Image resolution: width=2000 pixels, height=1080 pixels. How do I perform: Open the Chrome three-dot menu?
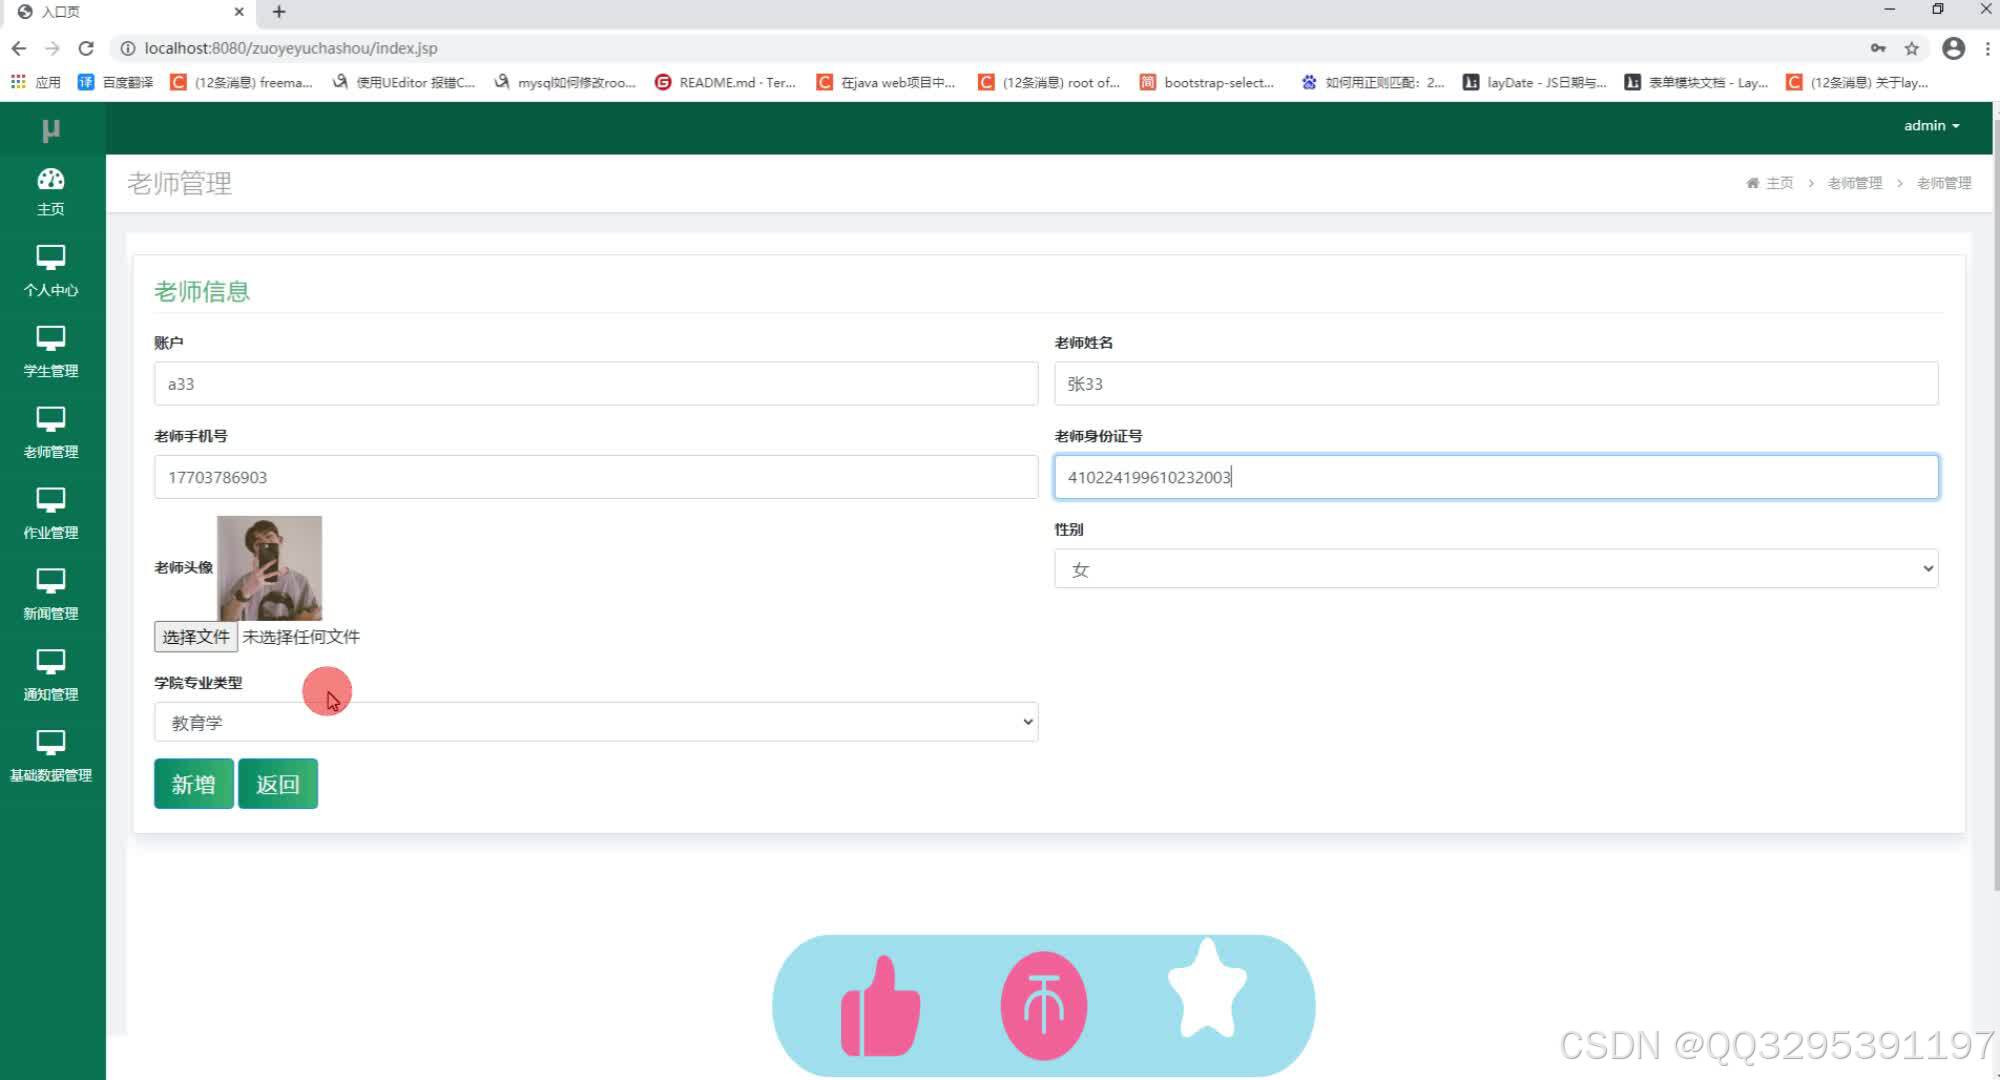[1987, 48]
